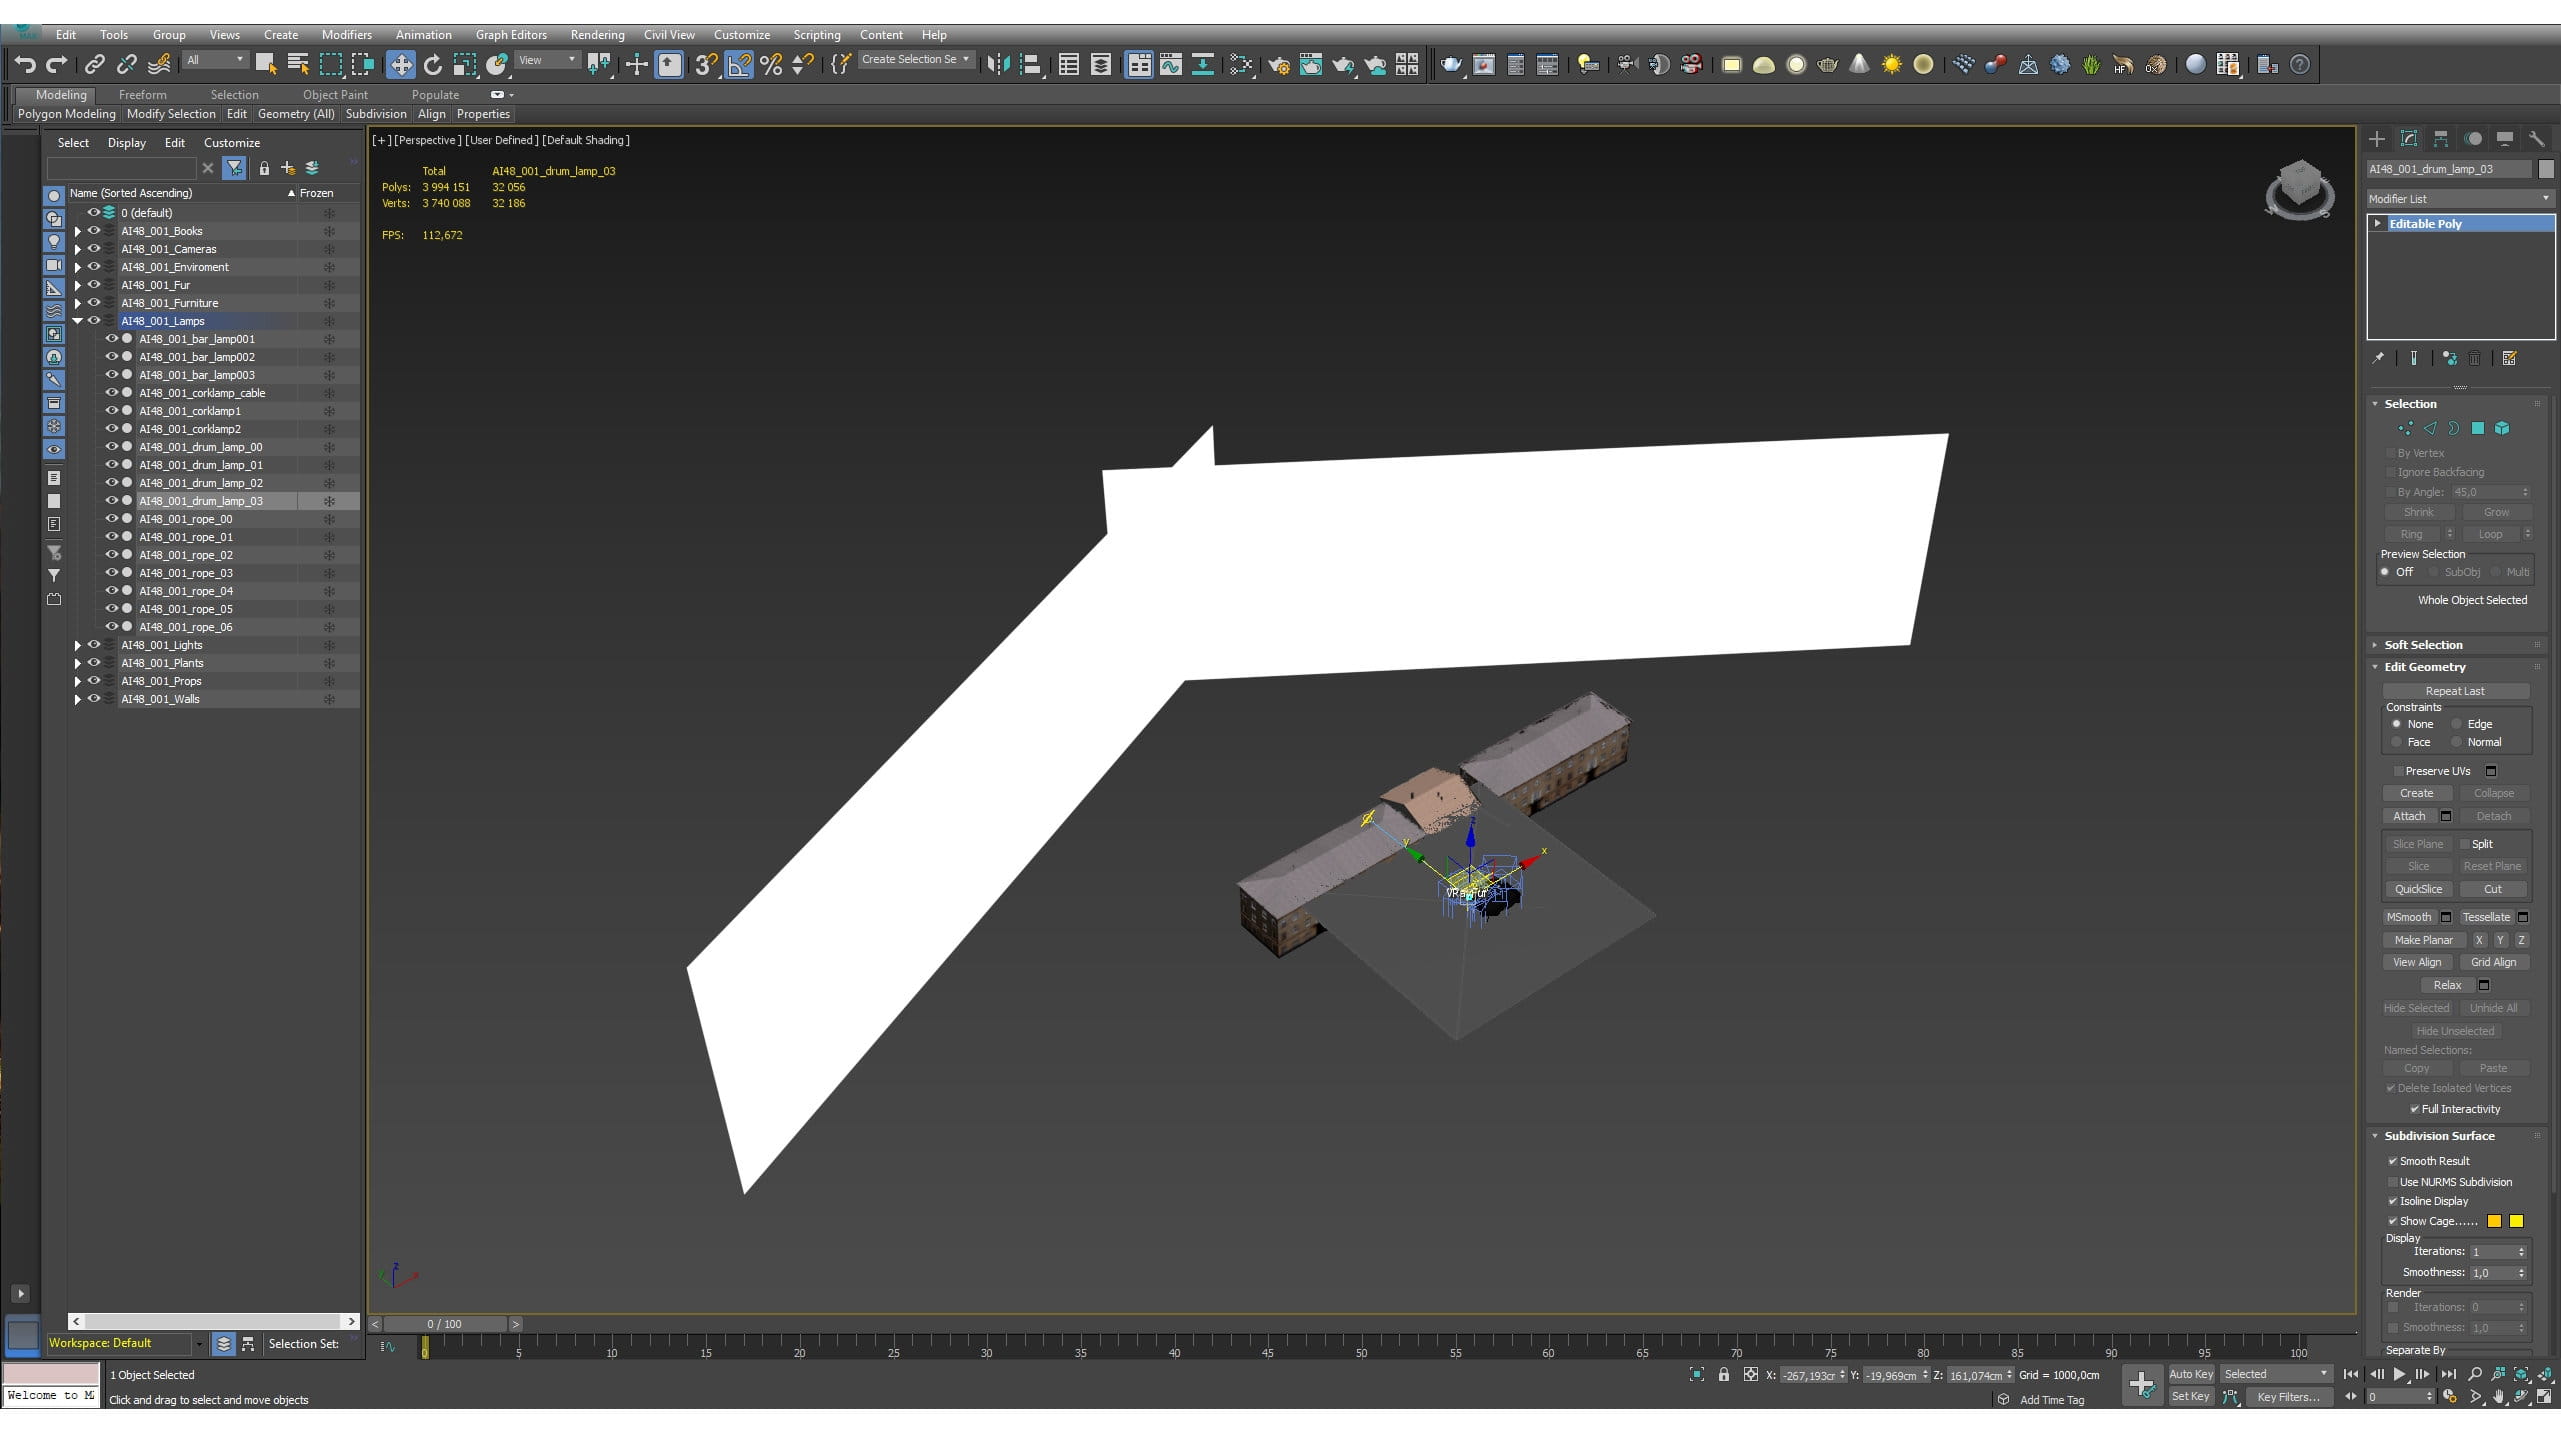Uncheck Isoline Display option
The image size is (2561, 1440).
point(2393,1201)
